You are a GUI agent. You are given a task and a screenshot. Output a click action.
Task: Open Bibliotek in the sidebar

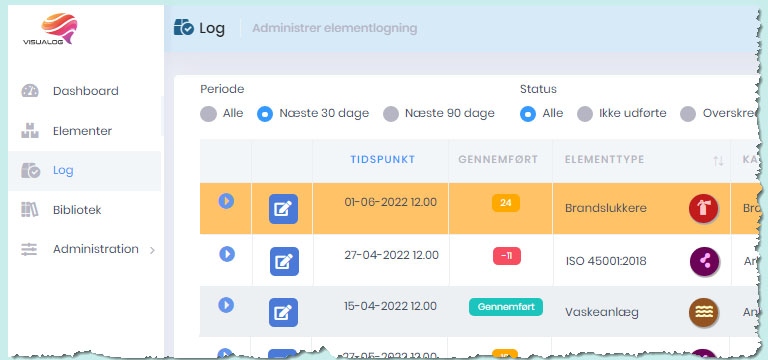pyautogui.click(x=77, y=210)
